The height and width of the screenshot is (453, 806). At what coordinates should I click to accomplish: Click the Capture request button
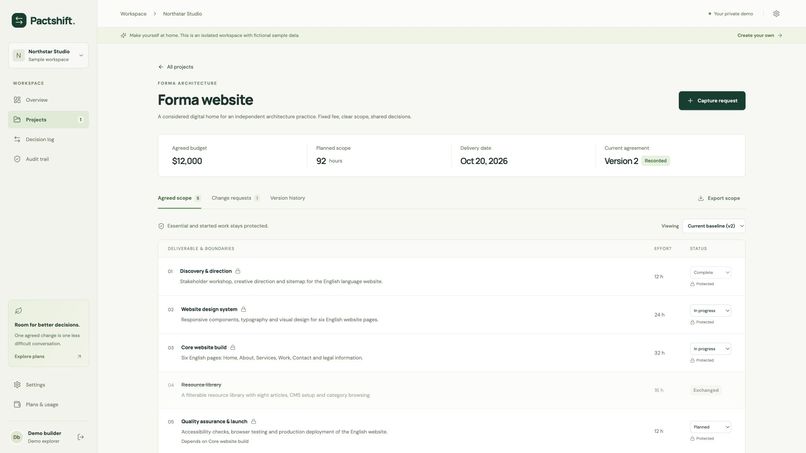(712, 101)
